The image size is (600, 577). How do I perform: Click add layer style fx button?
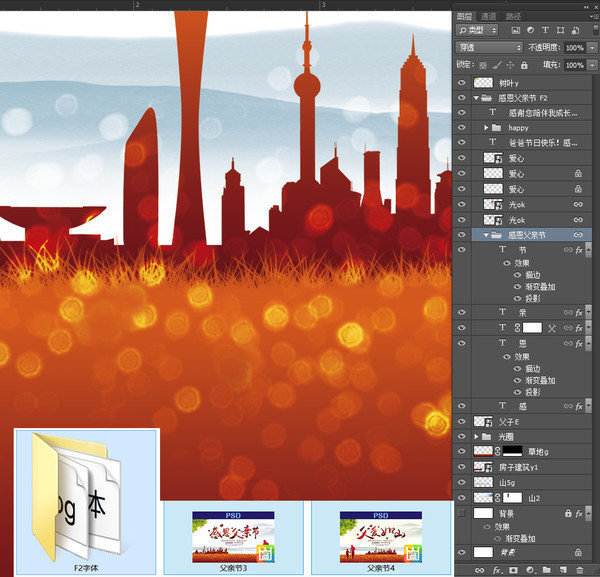point(497,570)
